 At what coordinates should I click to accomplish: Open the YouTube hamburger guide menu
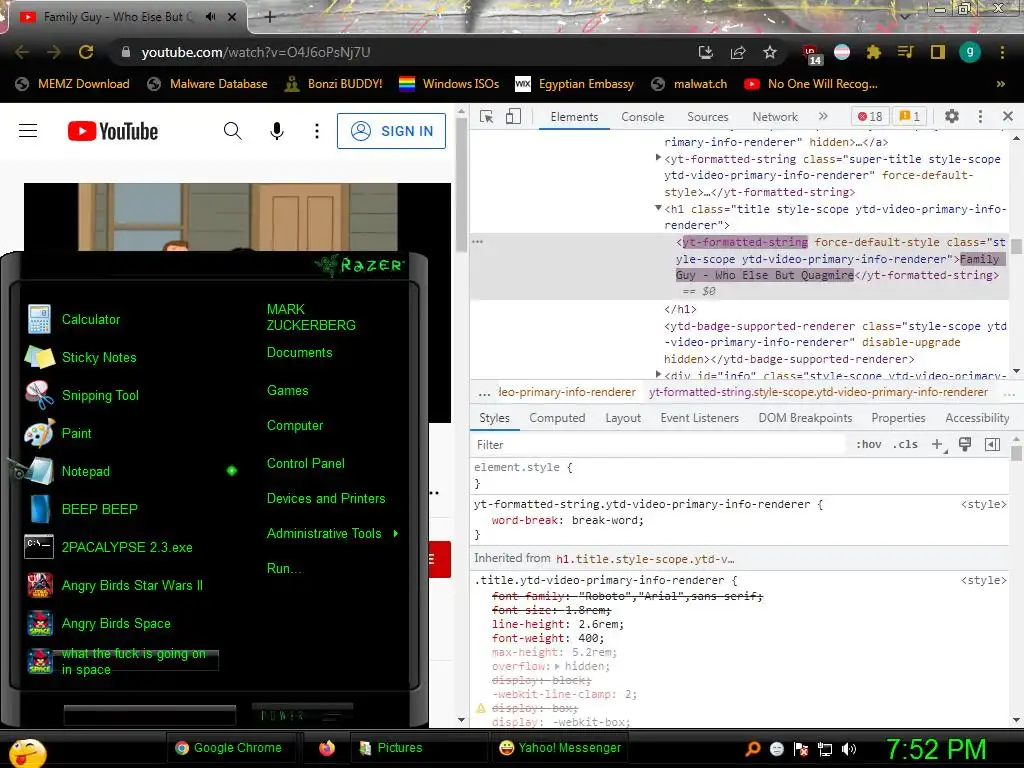coord(28,131)
